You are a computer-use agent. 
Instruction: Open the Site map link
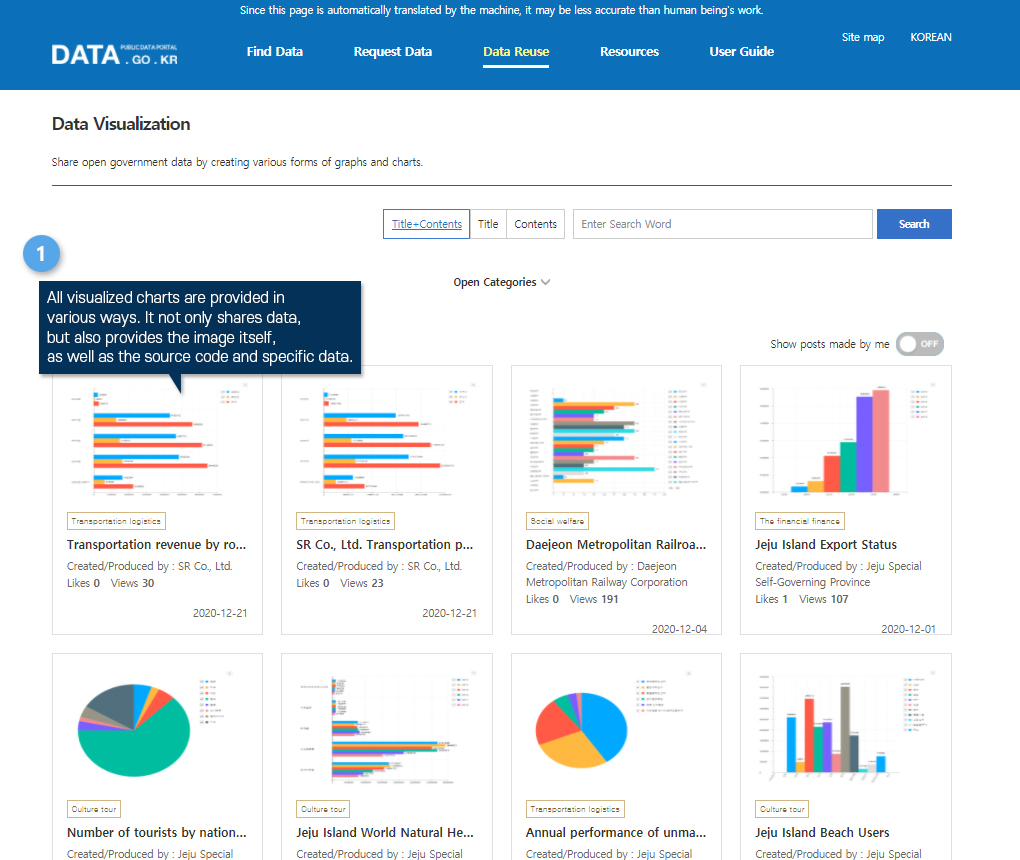(x=862, y=38)
